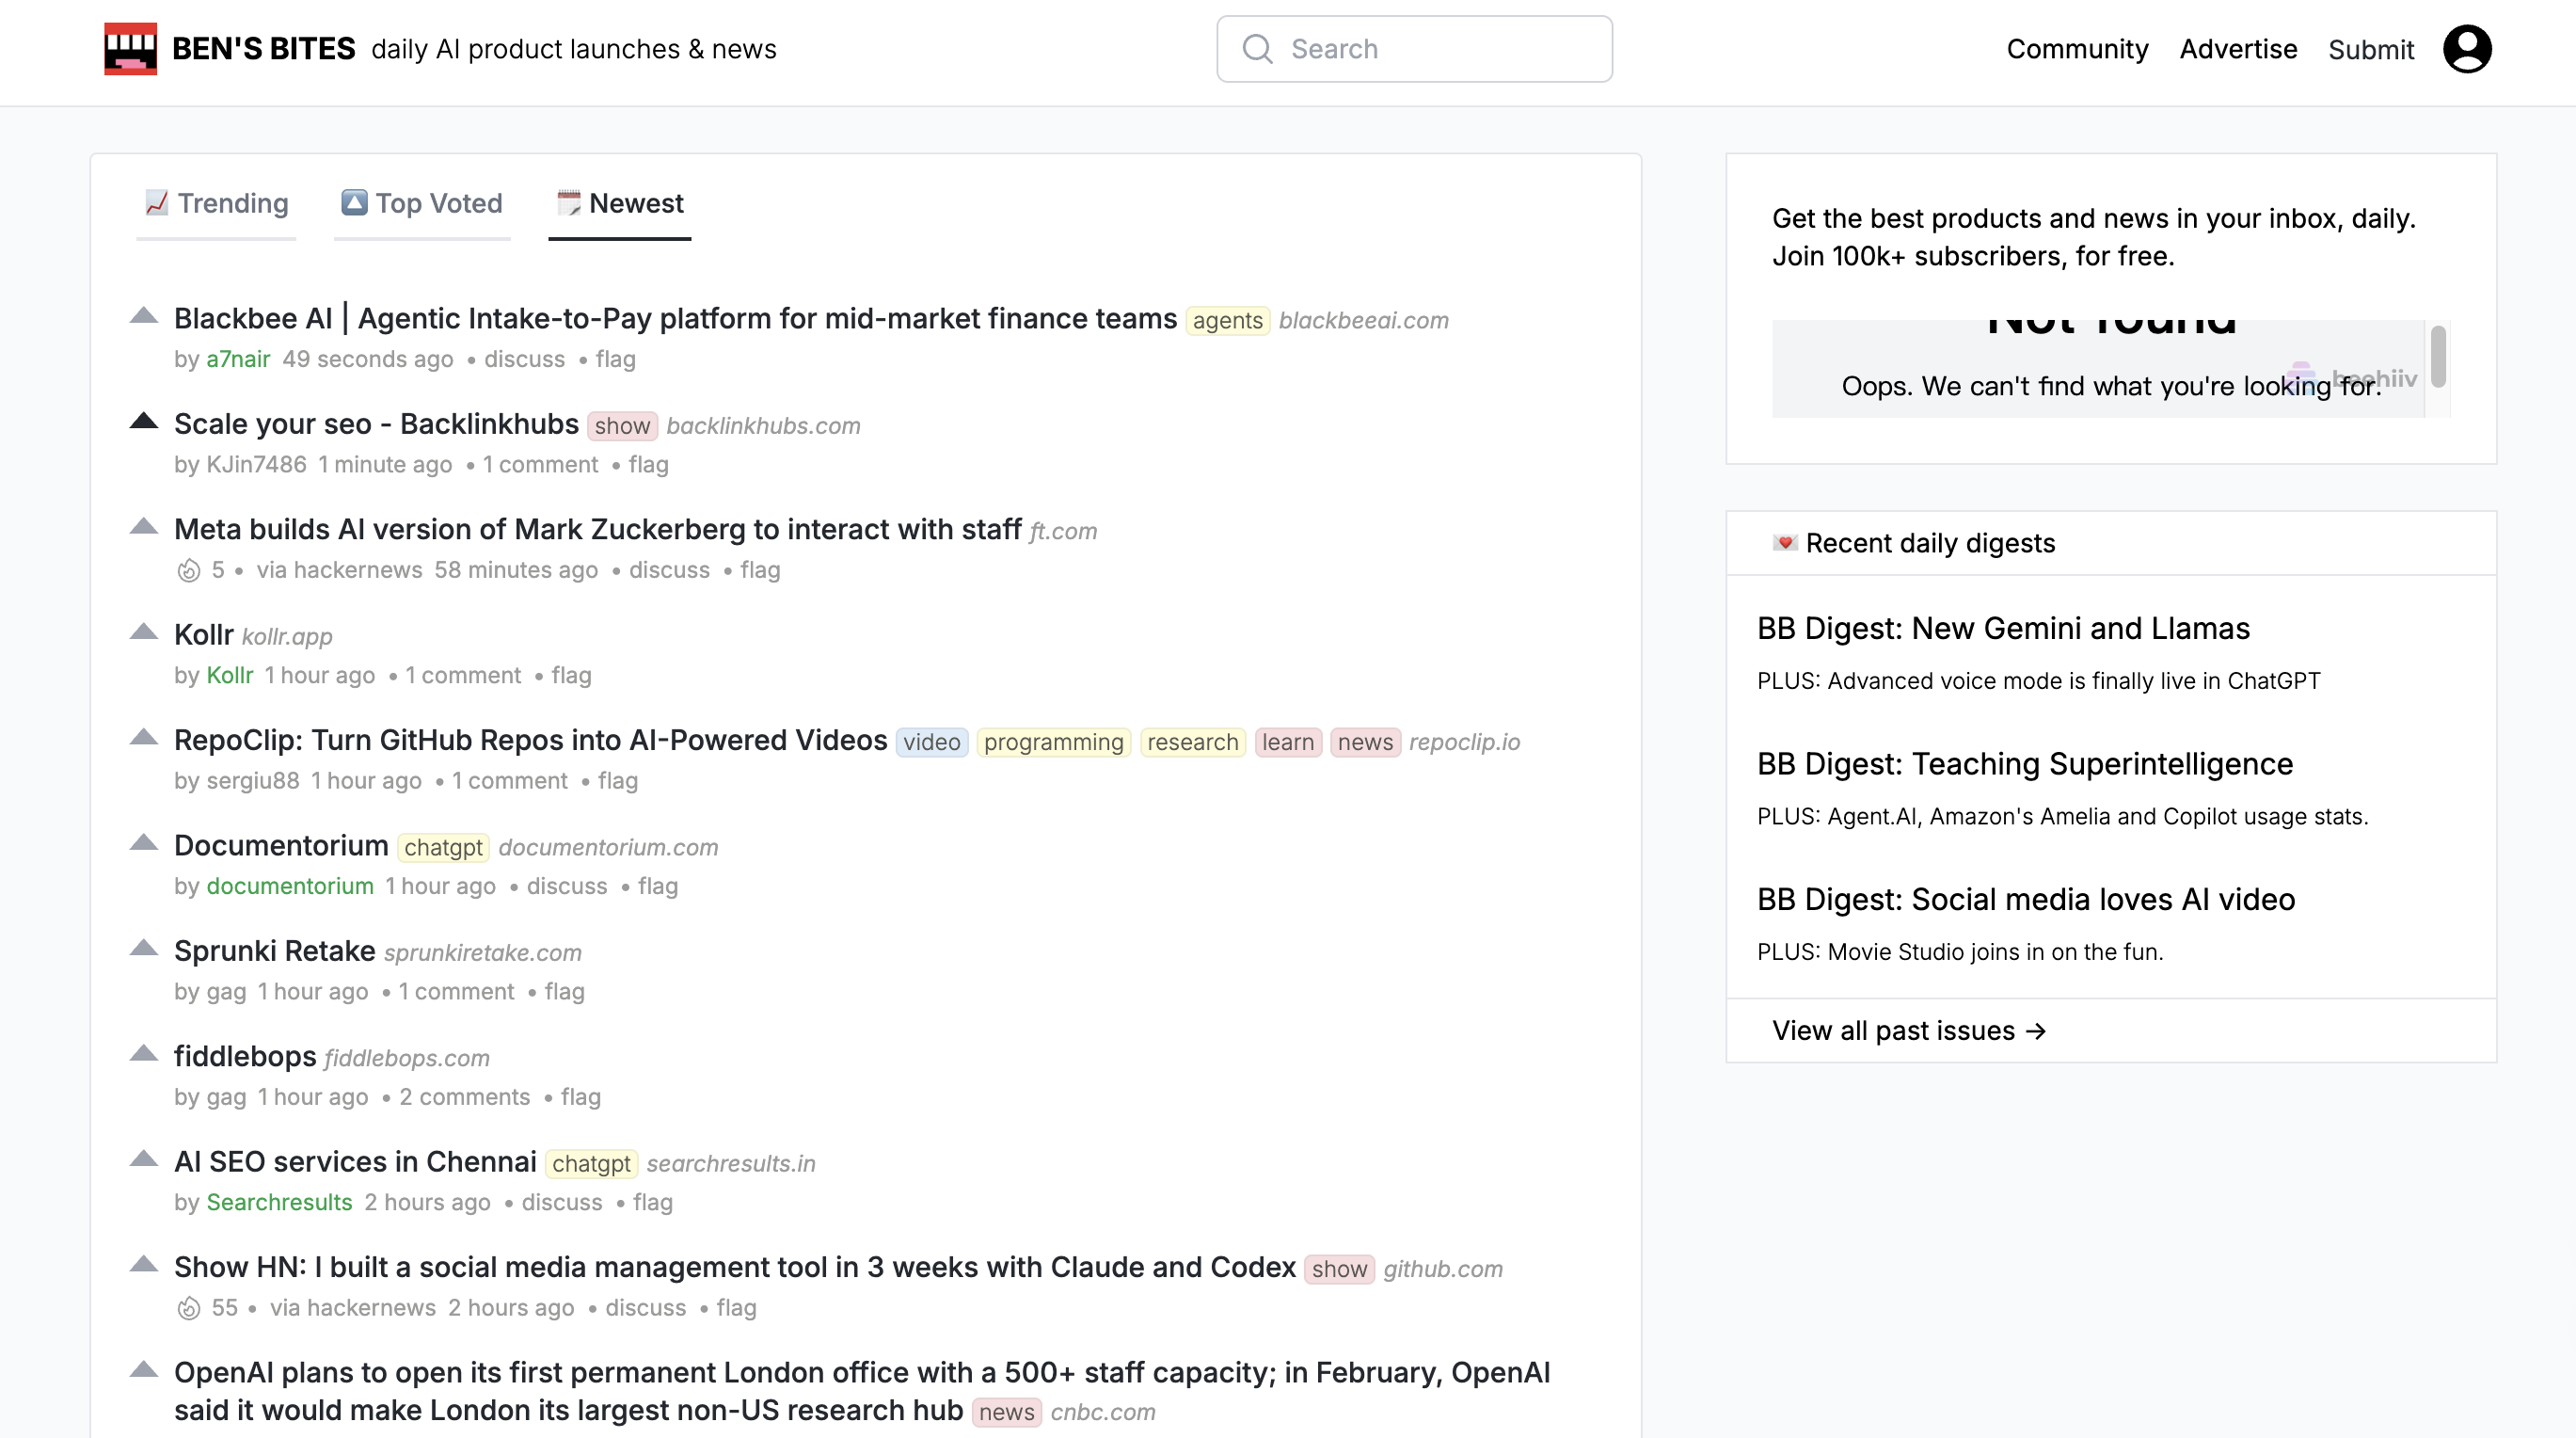This screenshot has height=1438, width=2576.
Task: Click the research tag on RepoClip
Action: pos(1192,742)
